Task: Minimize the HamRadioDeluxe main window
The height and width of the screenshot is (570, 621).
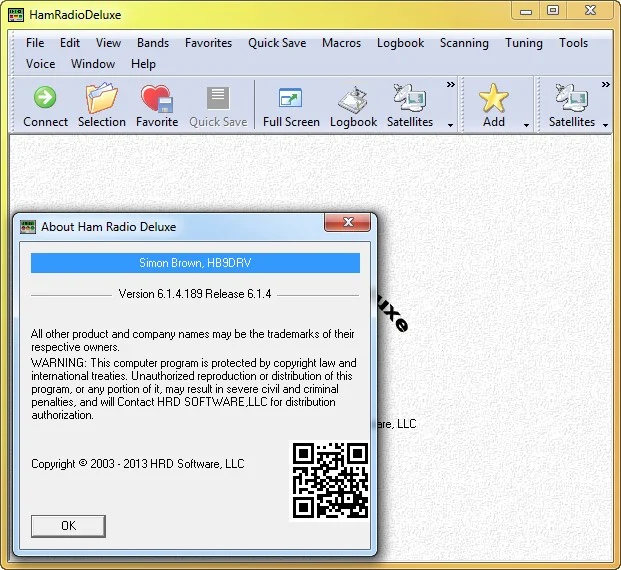Action: coord(526,11)
